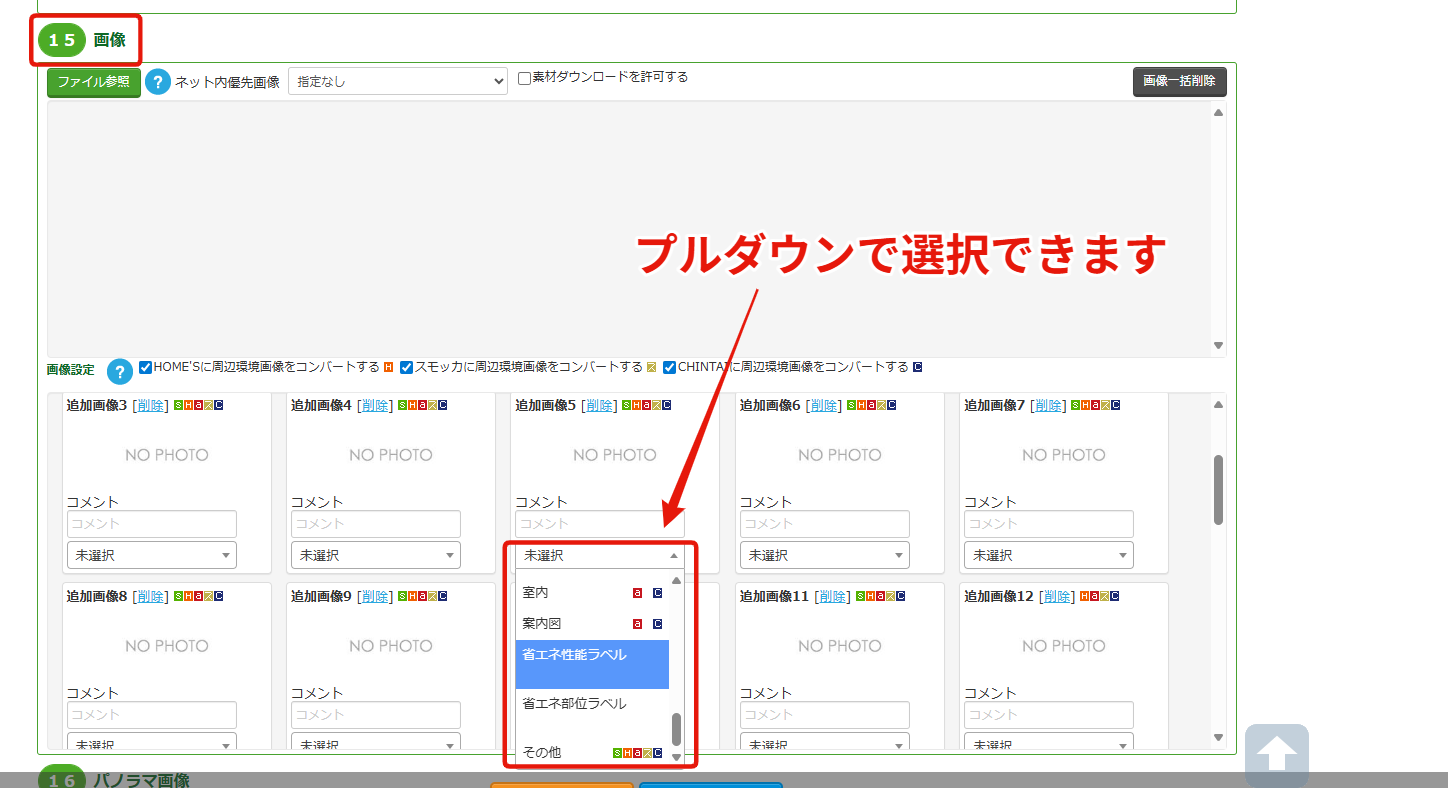
Task: Click the comment field of 追加画像7
Action: point(1049,524)
